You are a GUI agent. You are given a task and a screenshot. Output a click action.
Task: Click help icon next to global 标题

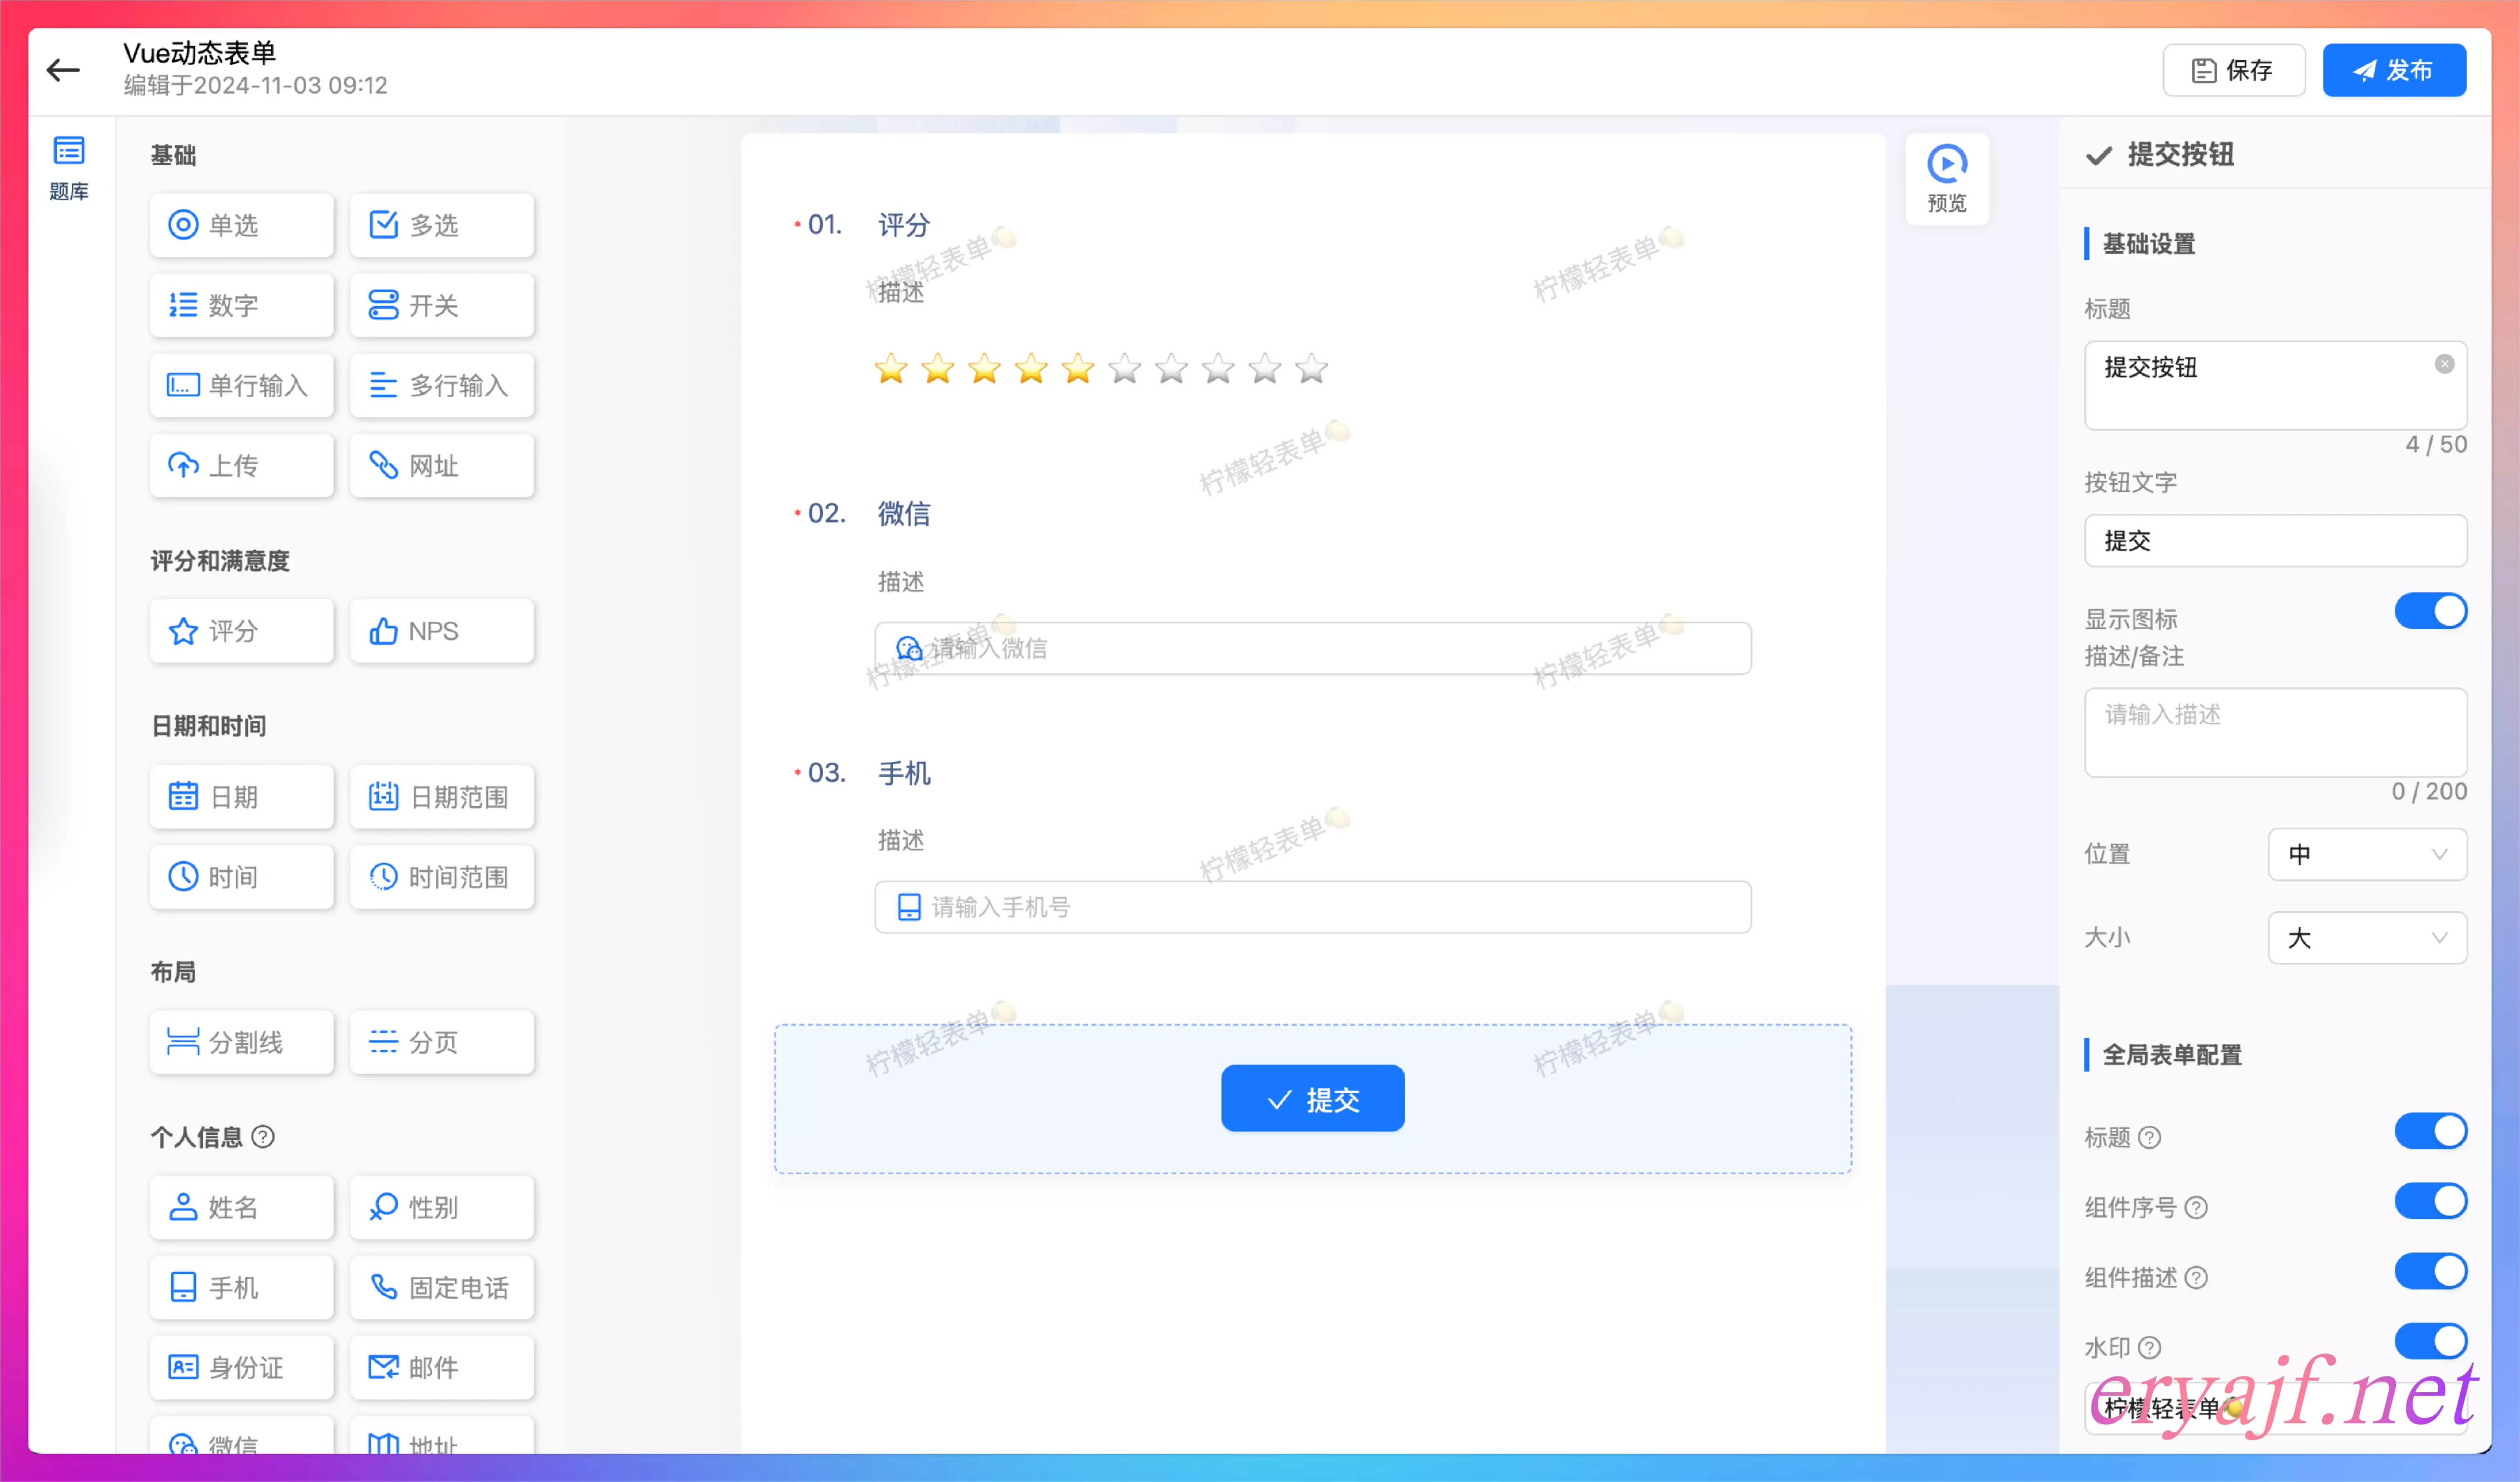tap(2149, 1138)
